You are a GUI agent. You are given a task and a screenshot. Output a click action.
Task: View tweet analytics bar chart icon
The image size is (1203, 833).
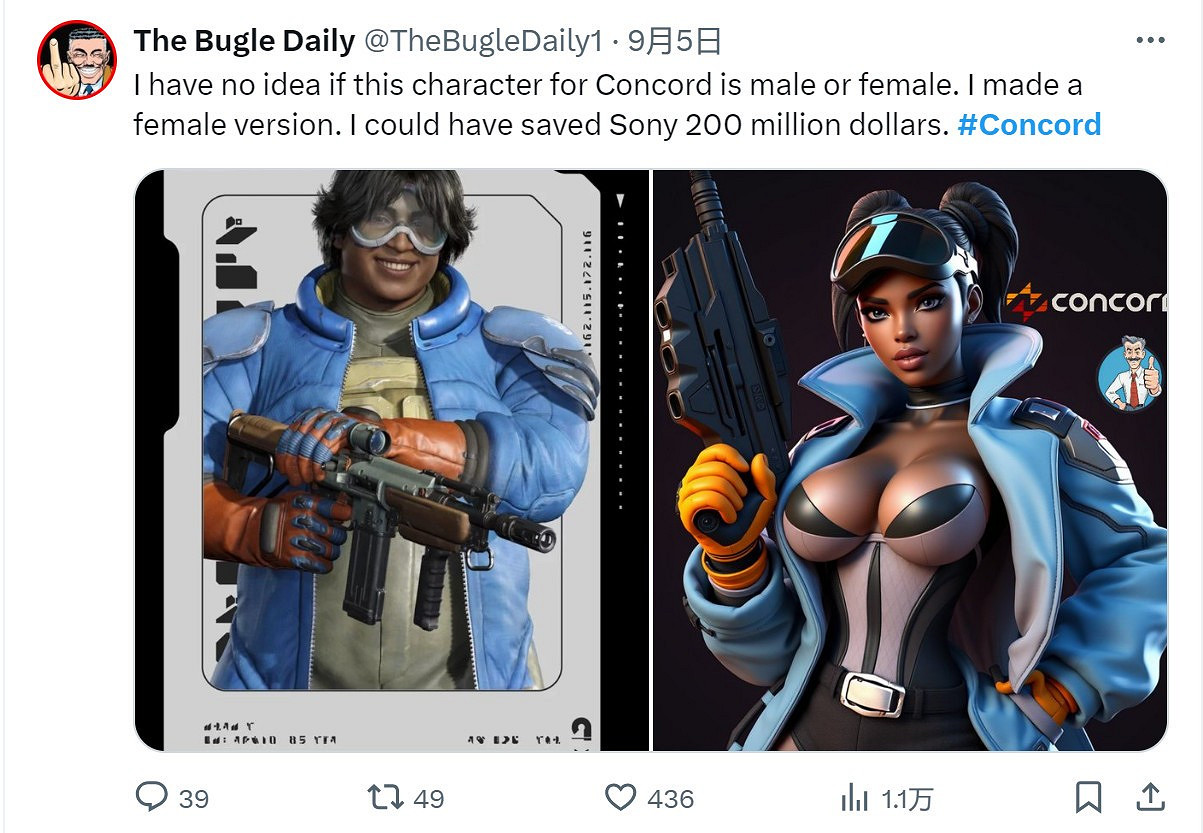pyautogui.click(x=854, y=797)
